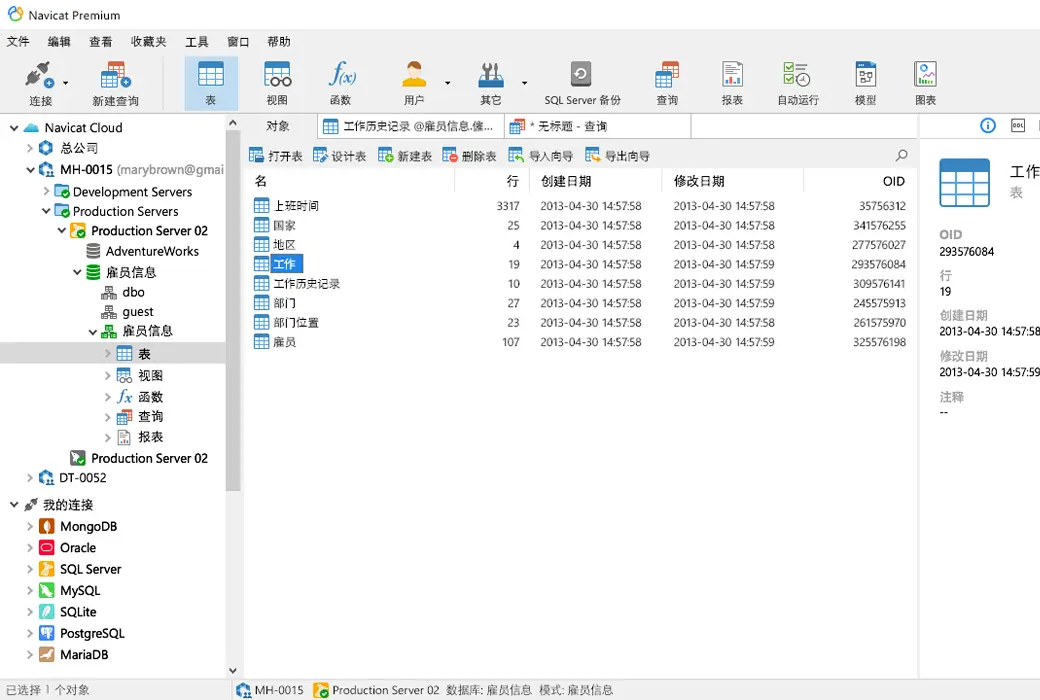Image resolution: width=1040 pixels, height=700 pixels.
Task: Show the info panel via blue info icon
Action: point(988,125)
